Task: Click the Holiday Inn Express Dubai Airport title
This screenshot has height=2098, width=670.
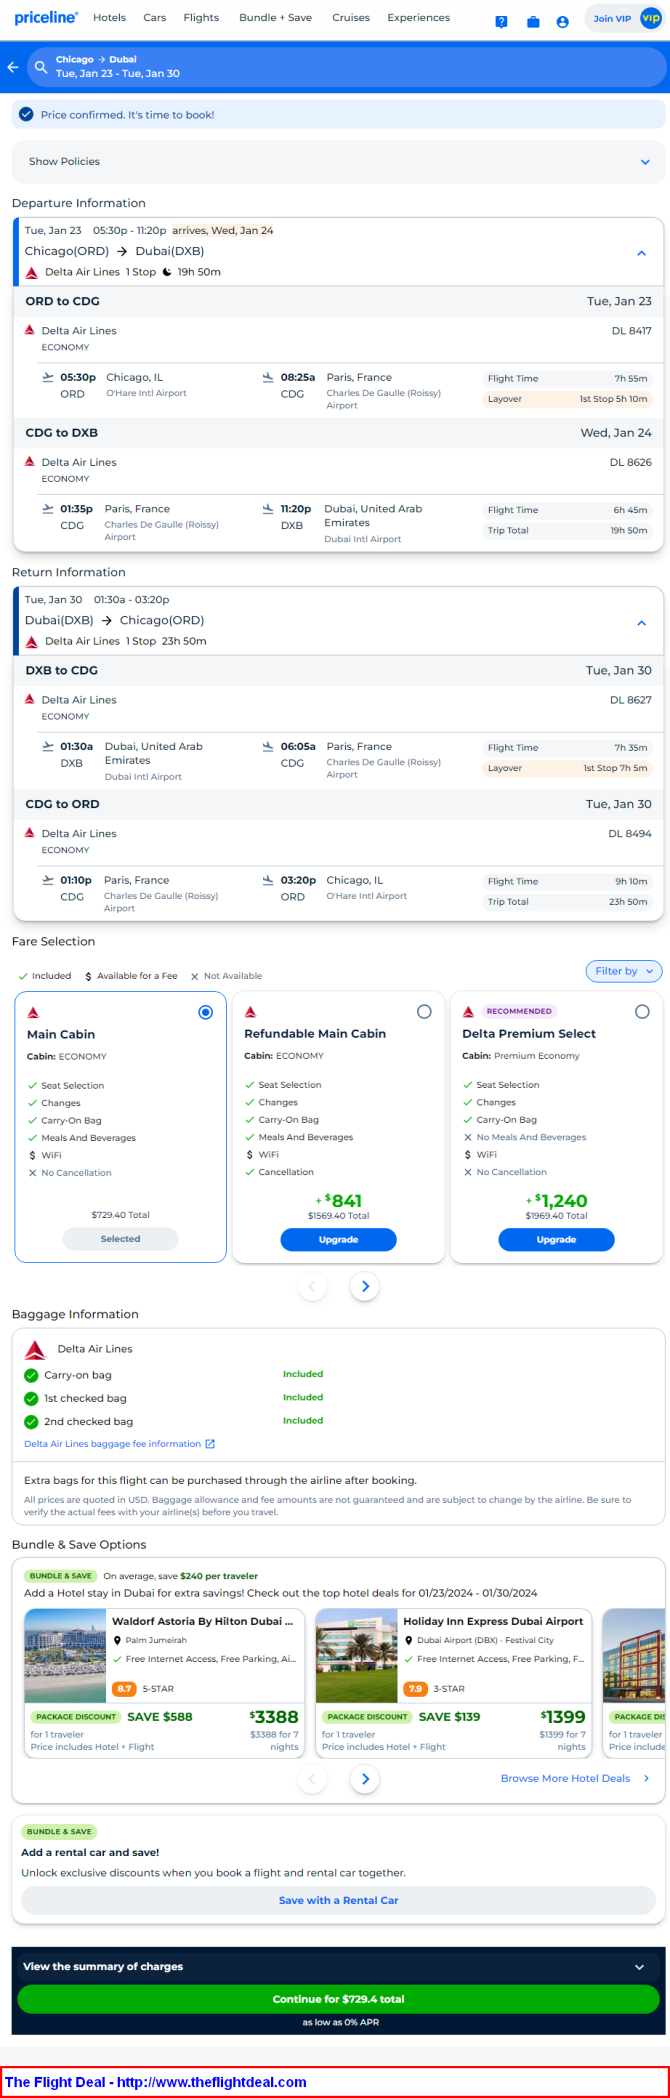Action: coord(493,1622)
